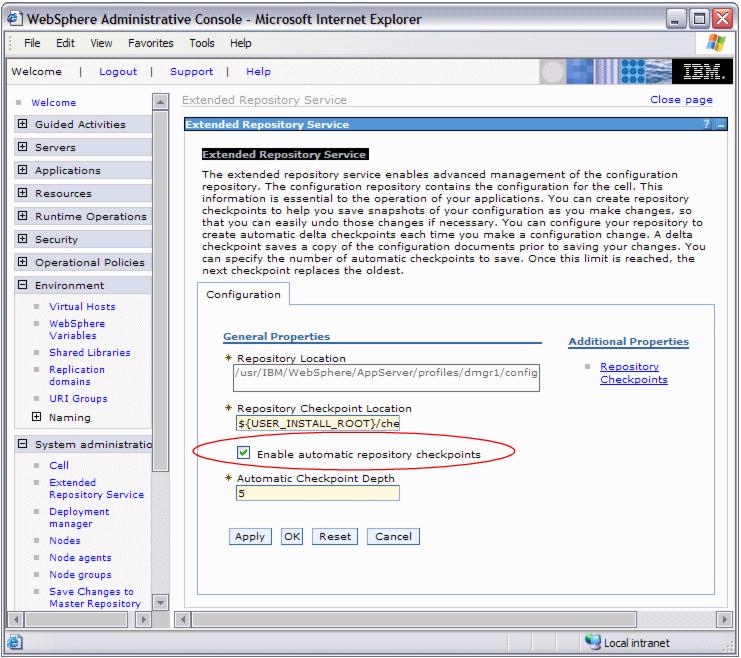
Task: Expand the Servers section
Action: pyautogui.click(x=22, y=147)
